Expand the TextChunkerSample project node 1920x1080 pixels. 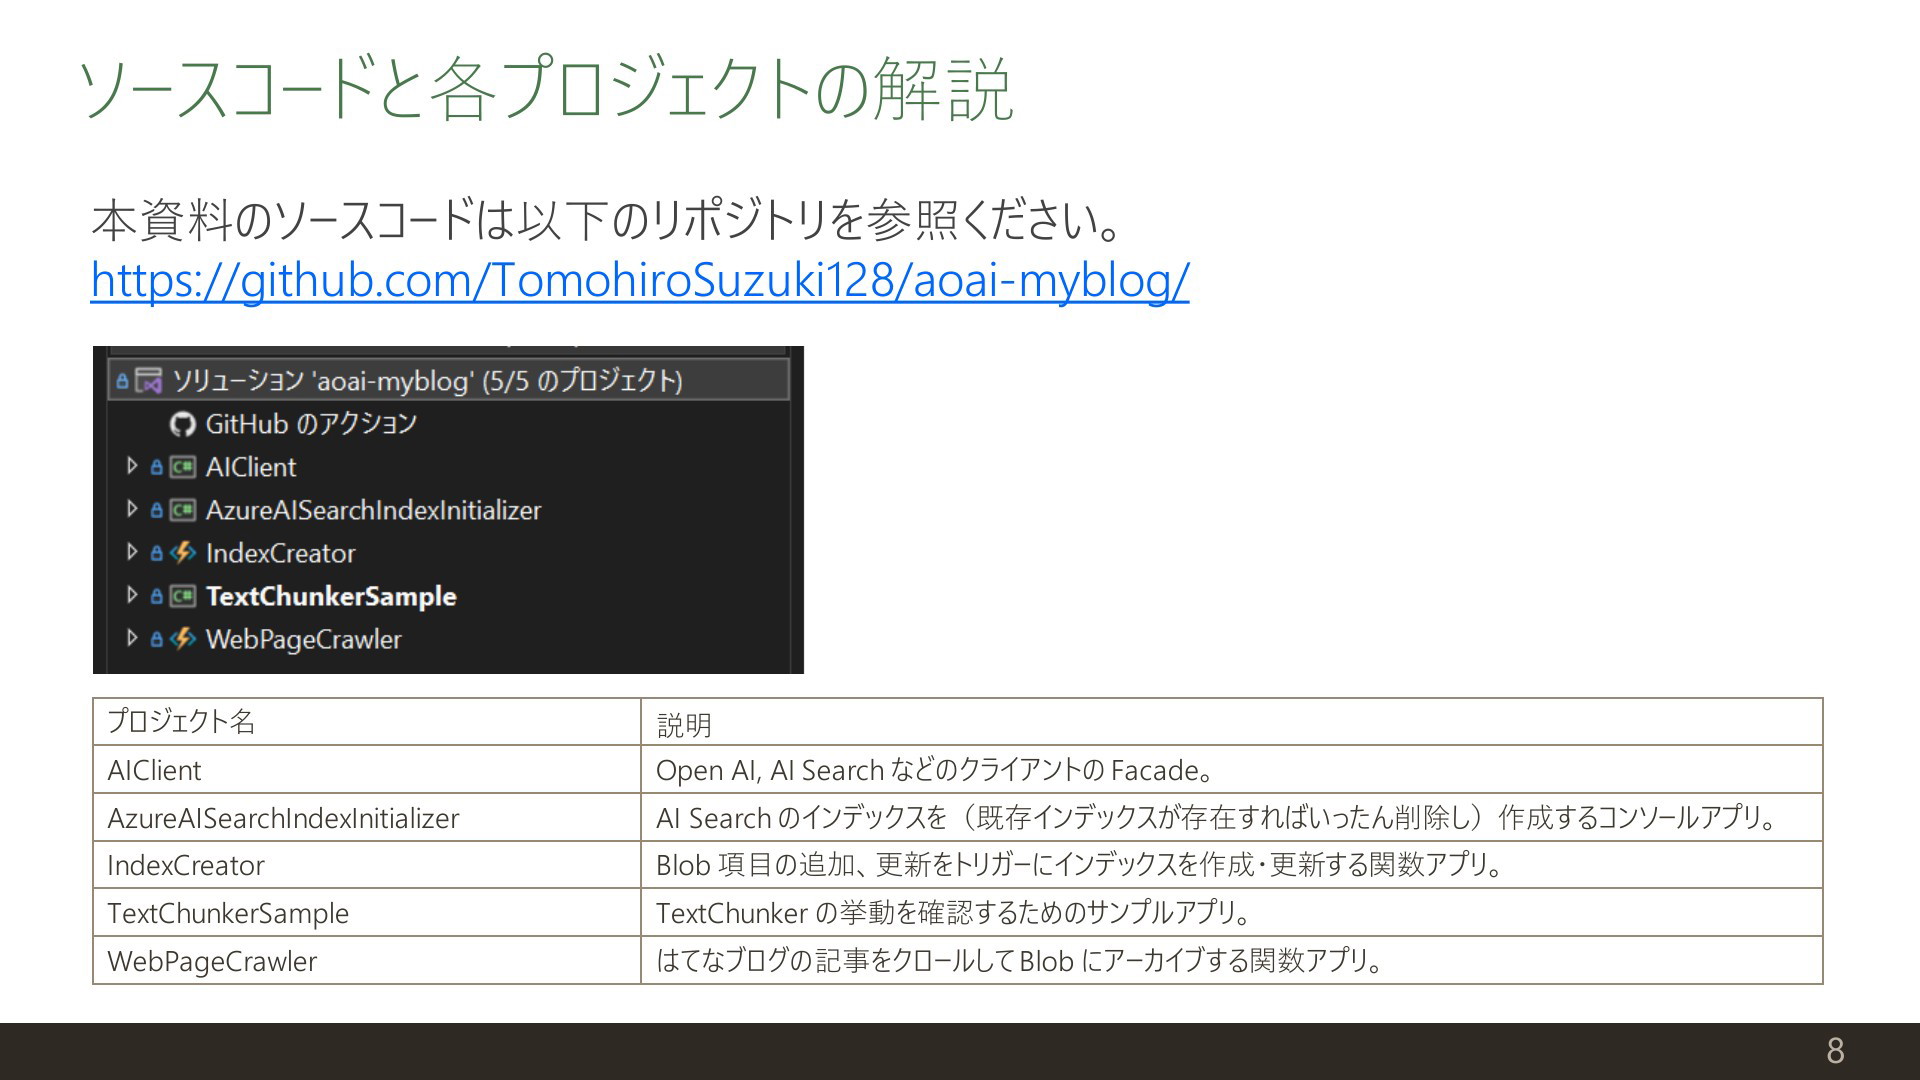(131, 594)
